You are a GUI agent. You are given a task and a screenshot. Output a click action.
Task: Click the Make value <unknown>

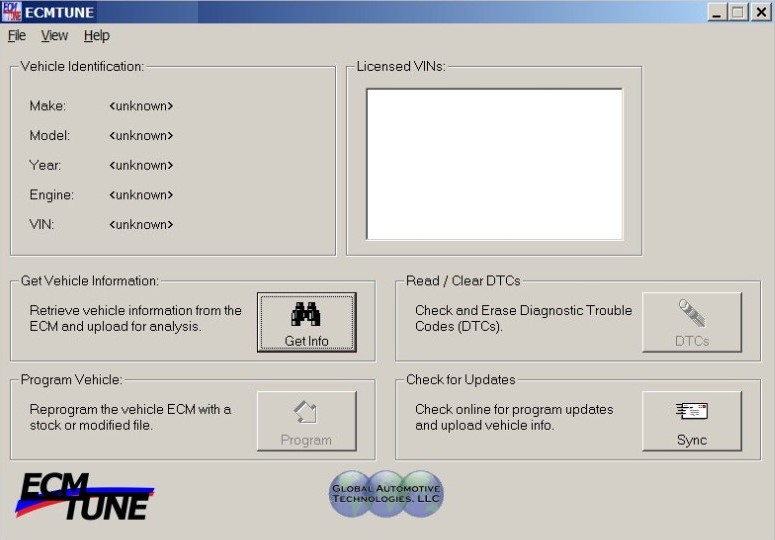[141, 106]
